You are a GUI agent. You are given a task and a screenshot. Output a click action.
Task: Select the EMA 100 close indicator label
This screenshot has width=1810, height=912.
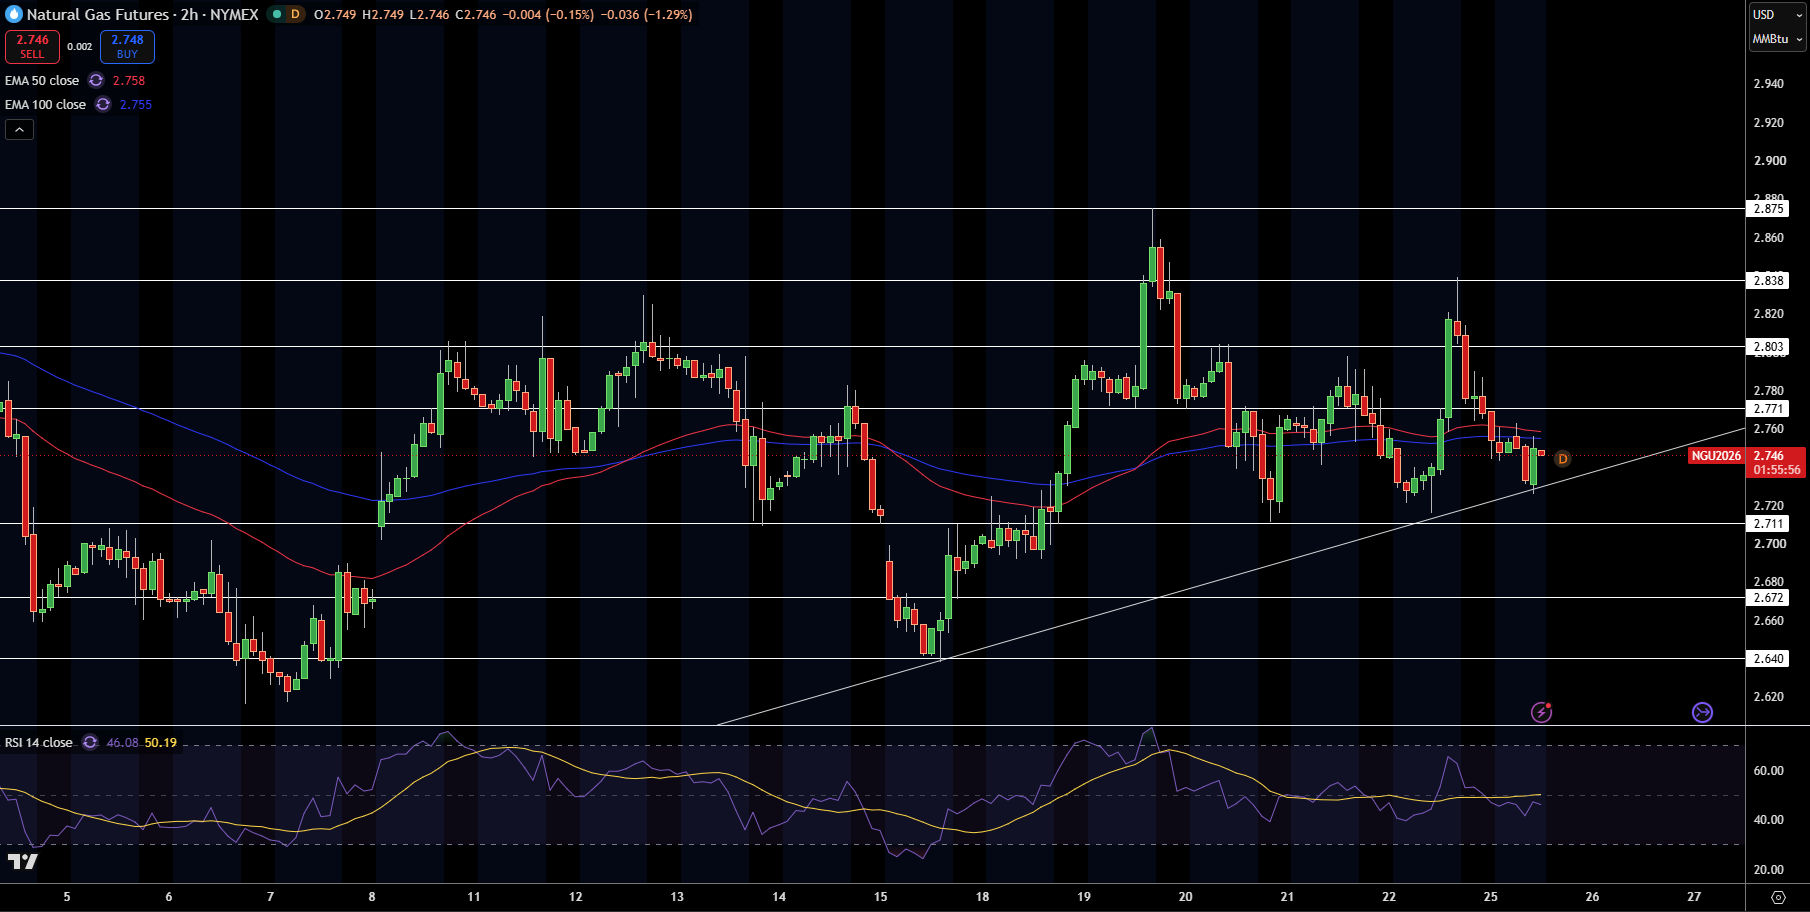pos(45,105)
